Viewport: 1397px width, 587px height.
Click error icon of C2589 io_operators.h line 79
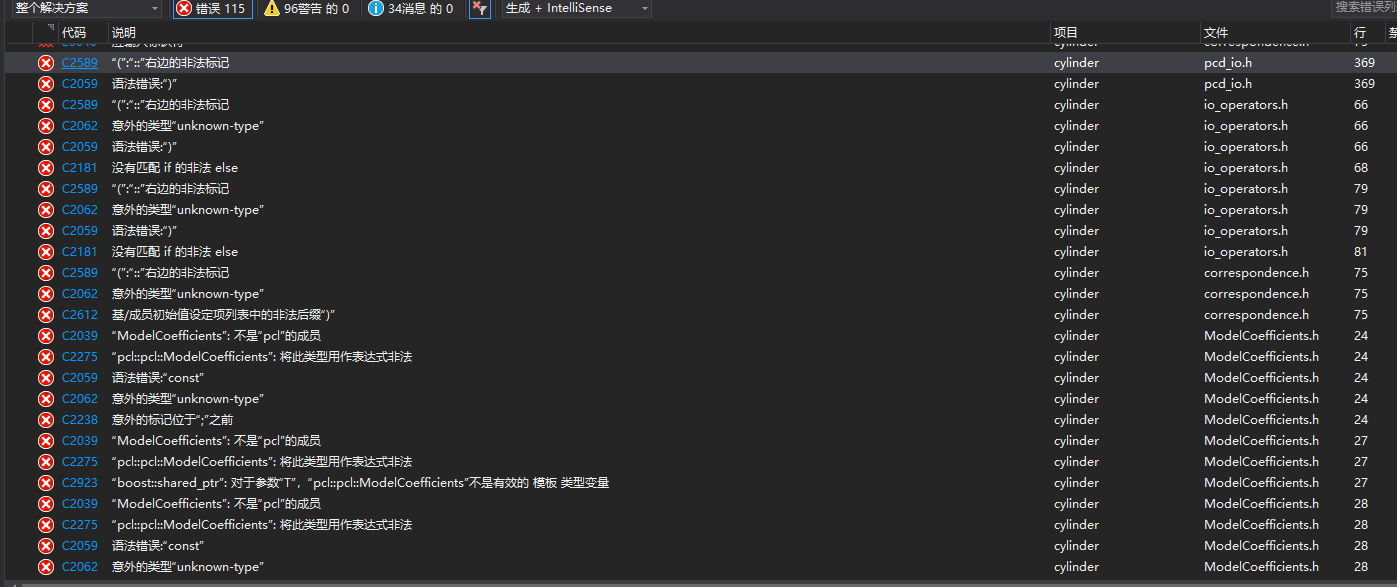[x=46, y=189]
